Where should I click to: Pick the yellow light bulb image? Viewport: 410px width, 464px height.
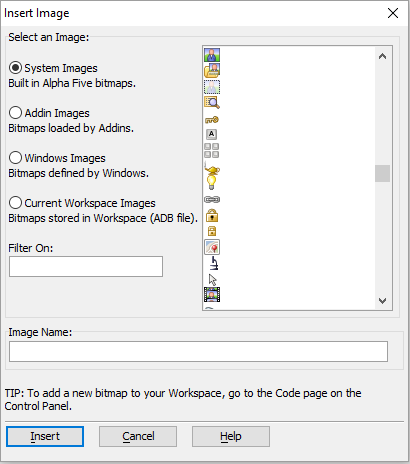211,182
